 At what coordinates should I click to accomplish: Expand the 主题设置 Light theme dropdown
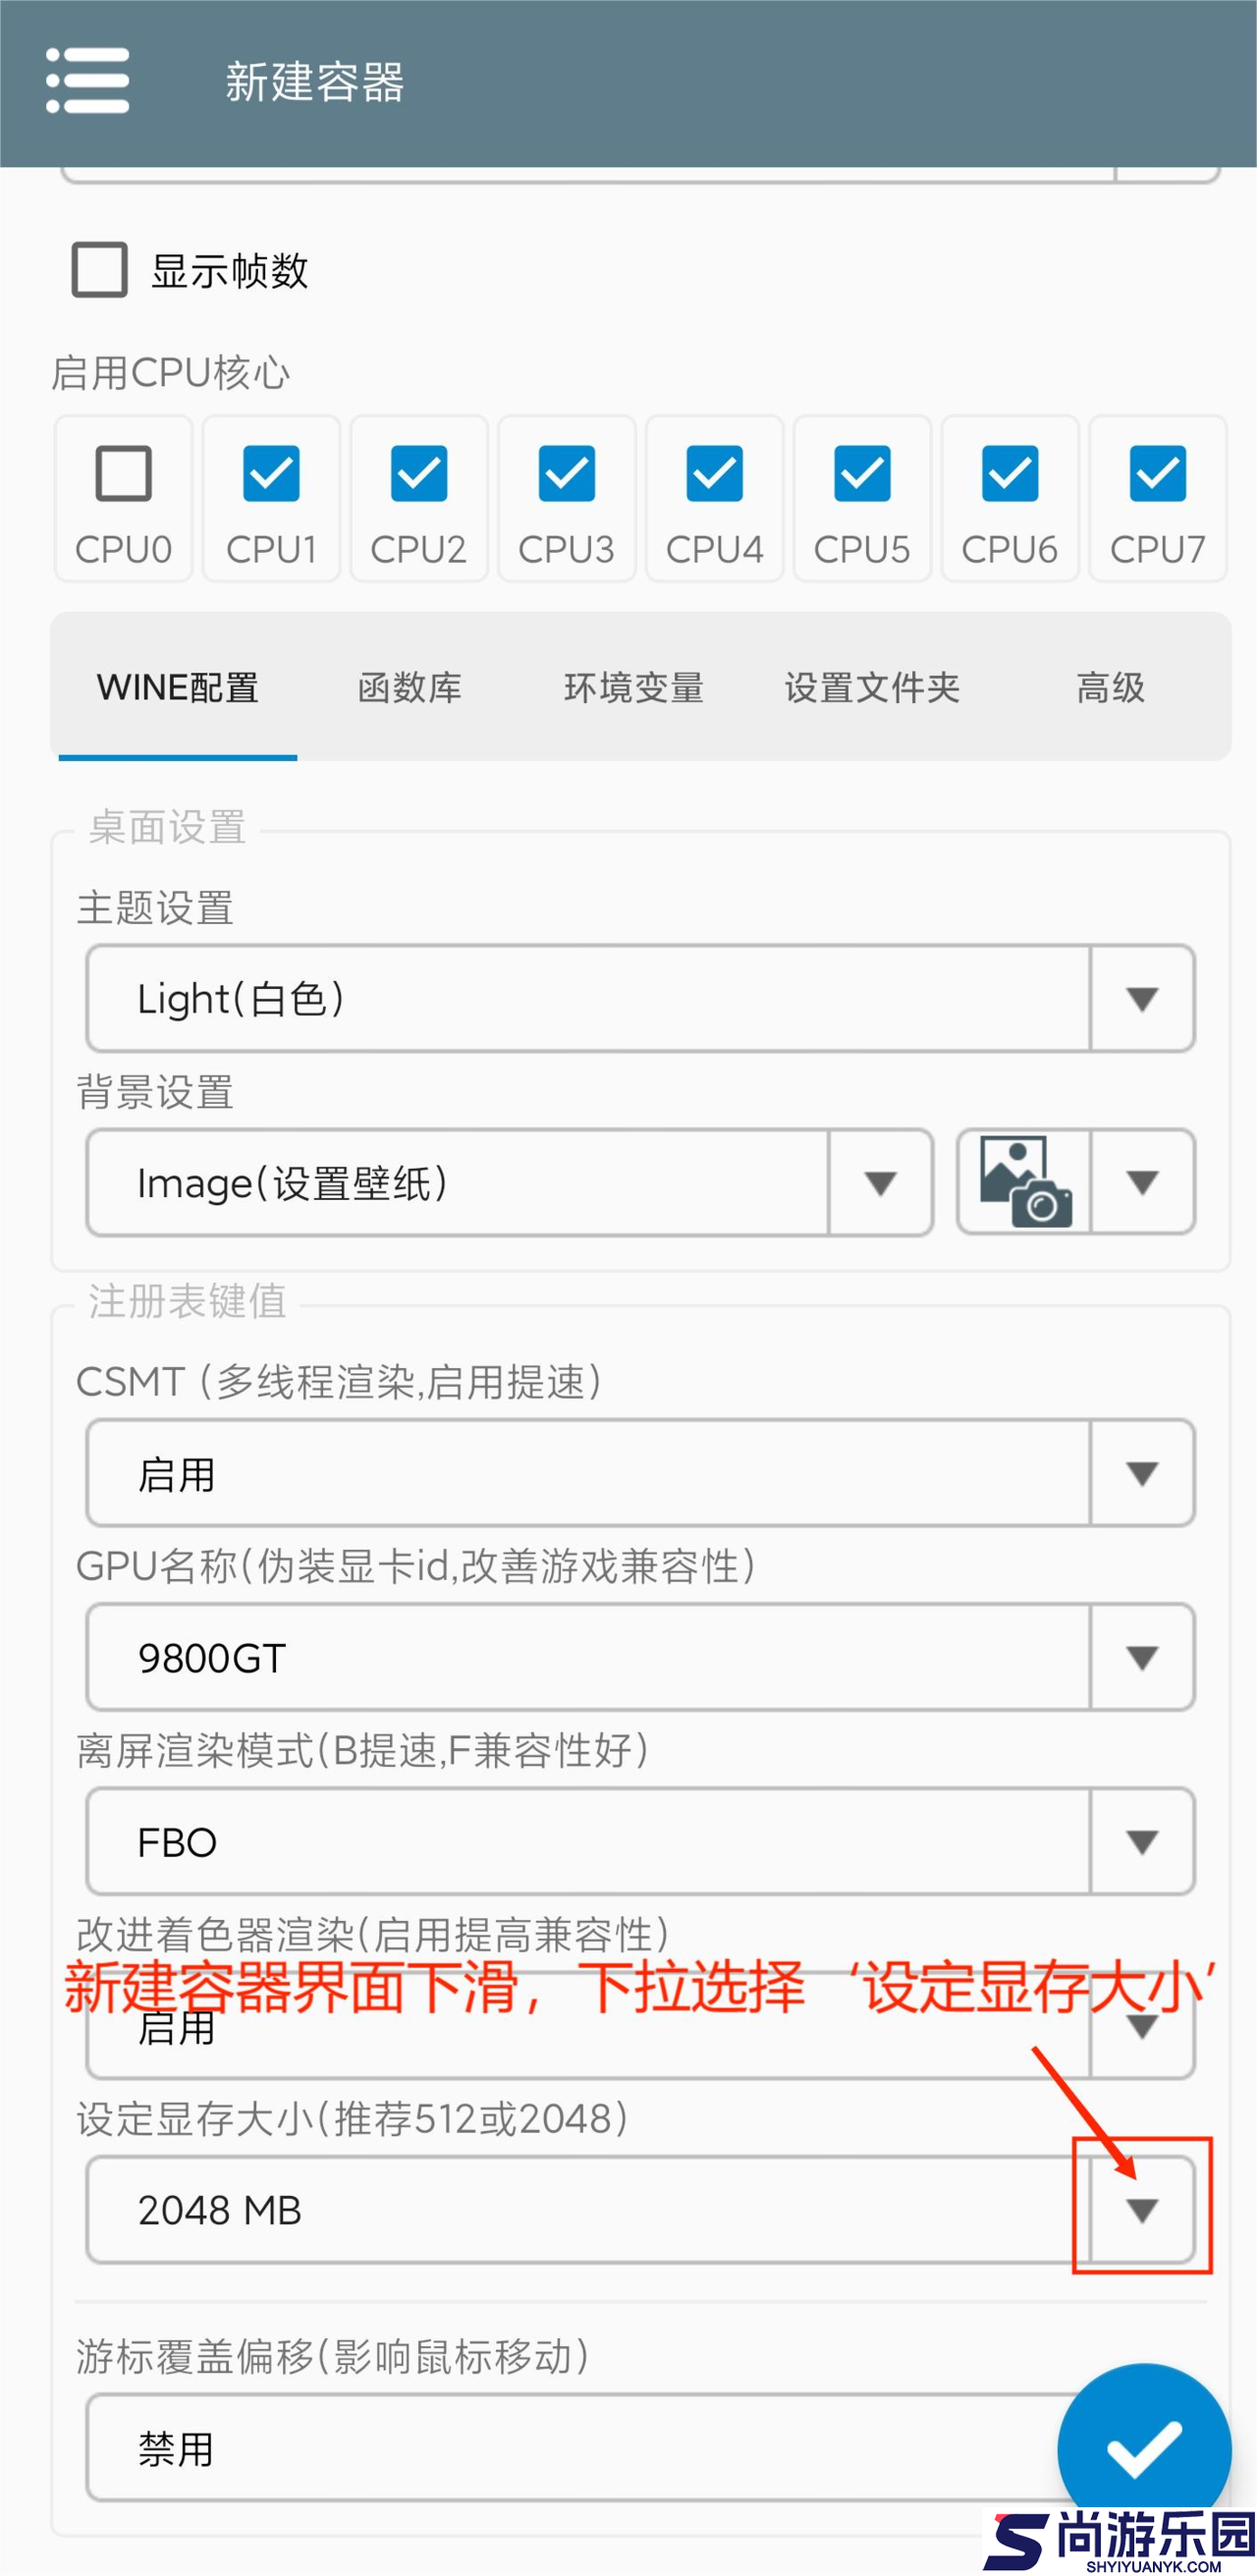[1141, 999]
